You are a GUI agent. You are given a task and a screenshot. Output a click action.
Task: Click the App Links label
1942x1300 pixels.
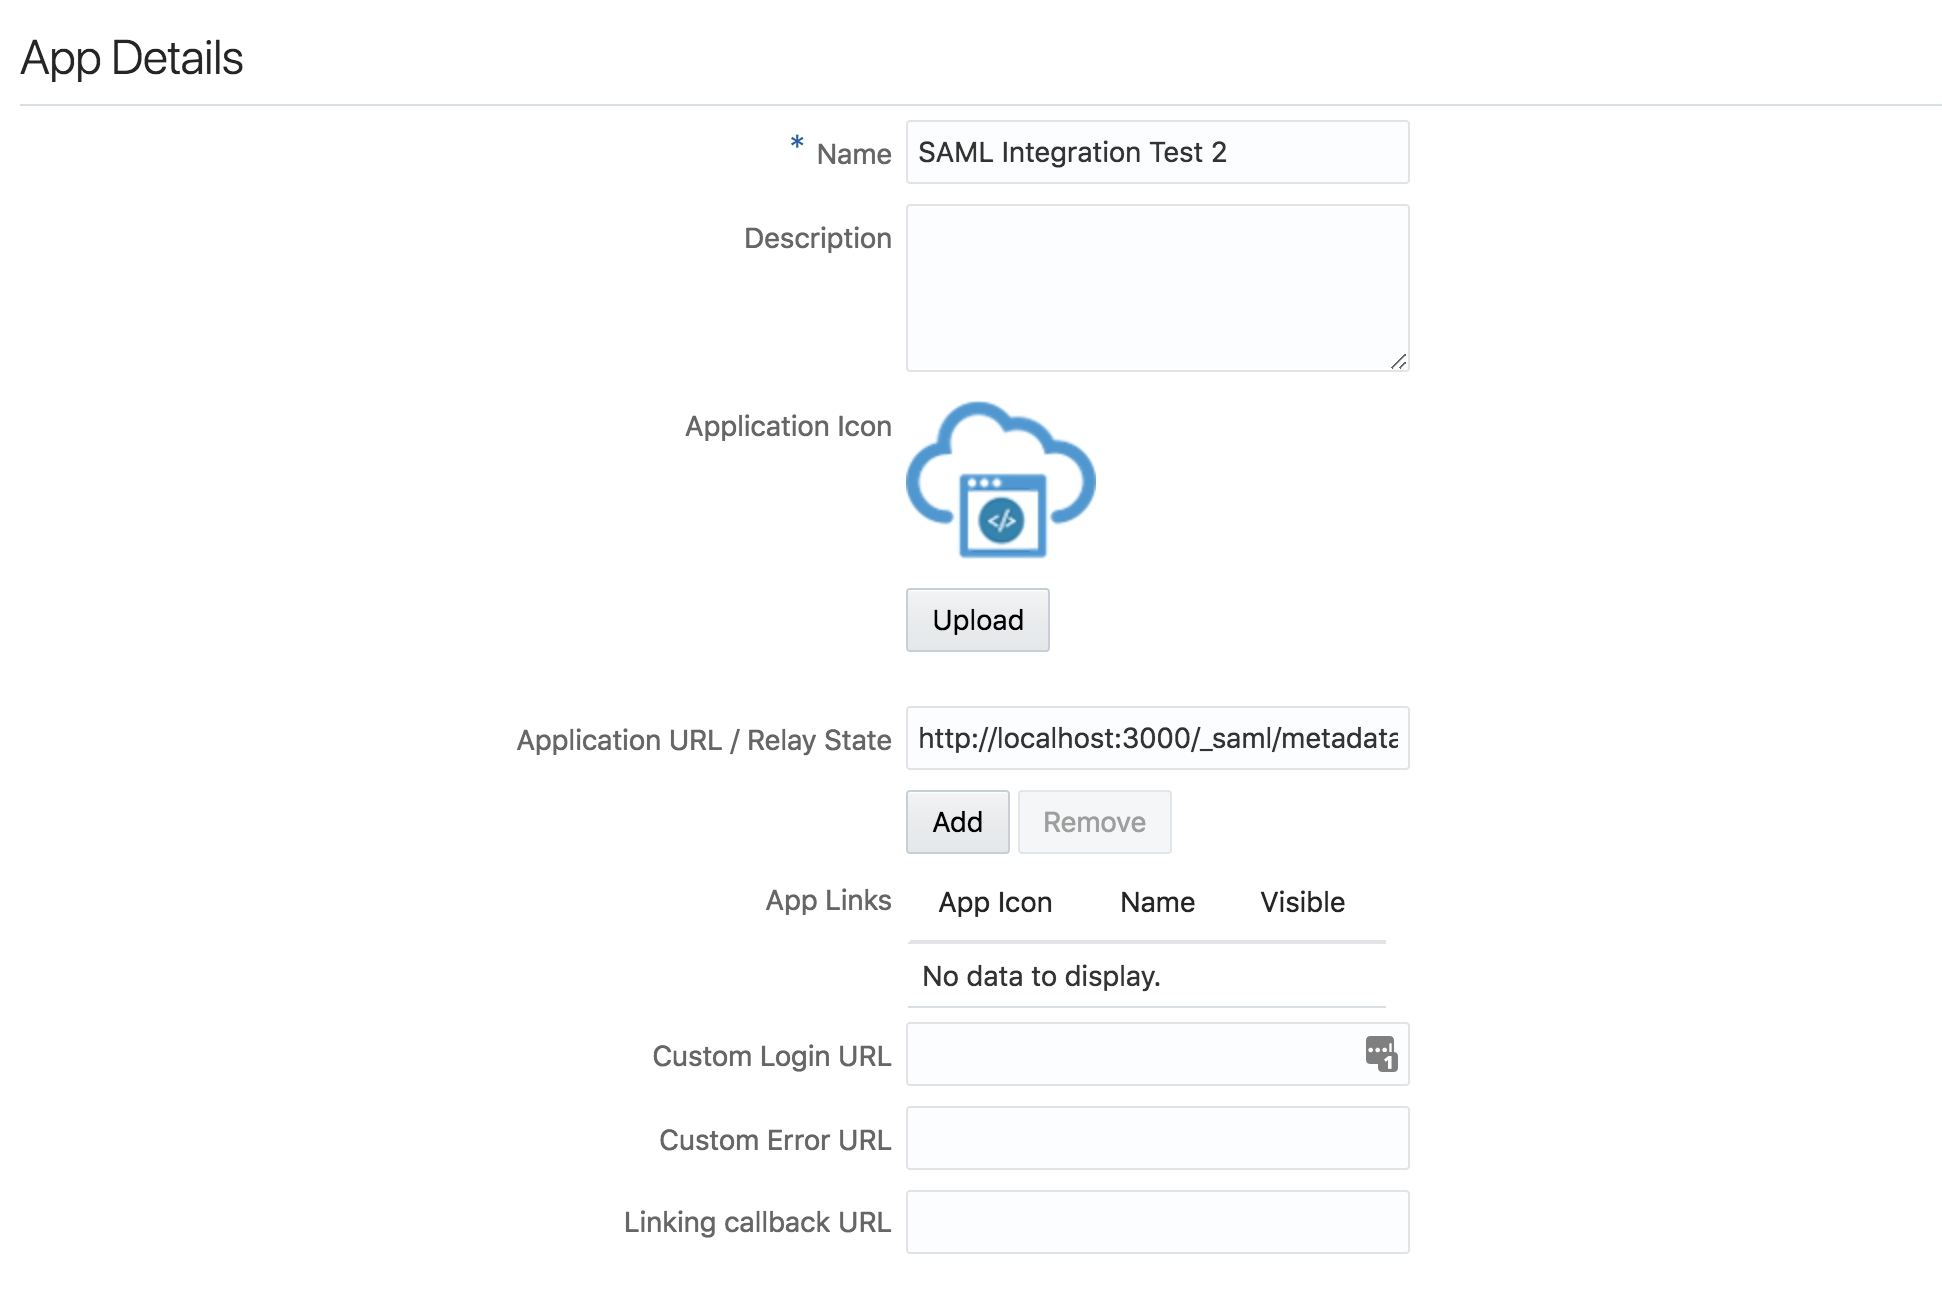828,900
